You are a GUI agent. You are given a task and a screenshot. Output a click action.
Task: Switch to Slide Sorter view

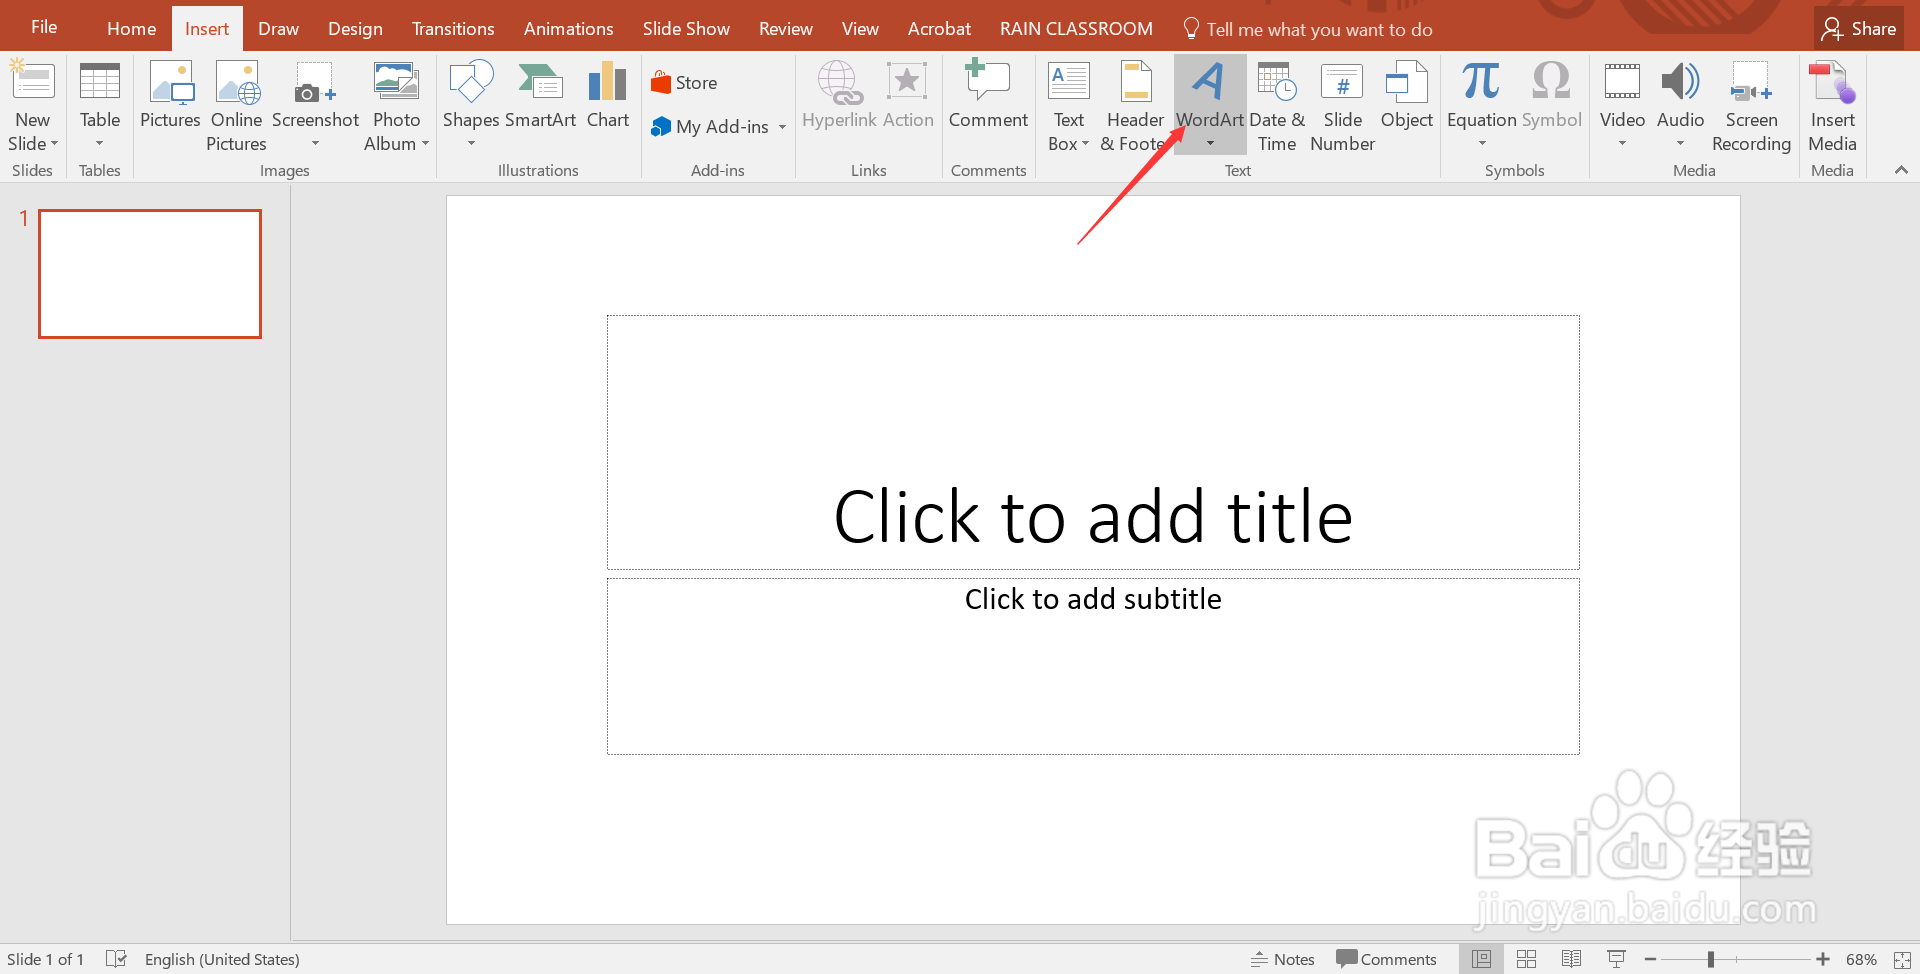point(1526,959)
